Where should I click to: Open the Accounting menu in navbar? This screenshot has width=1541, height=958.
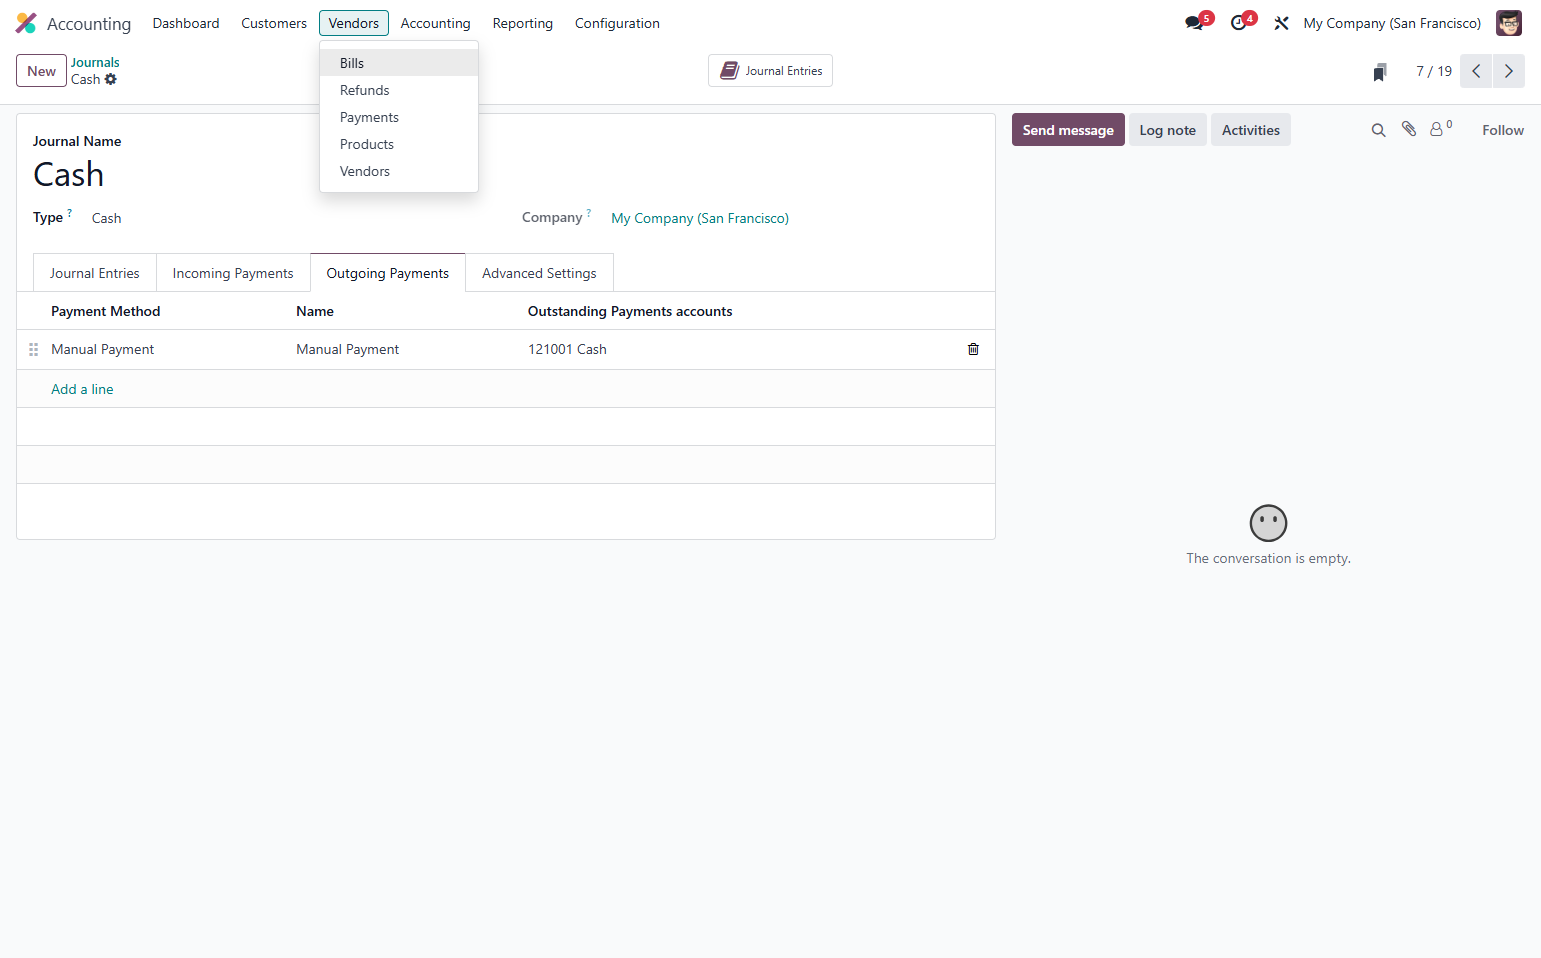[x=435, y=23]
